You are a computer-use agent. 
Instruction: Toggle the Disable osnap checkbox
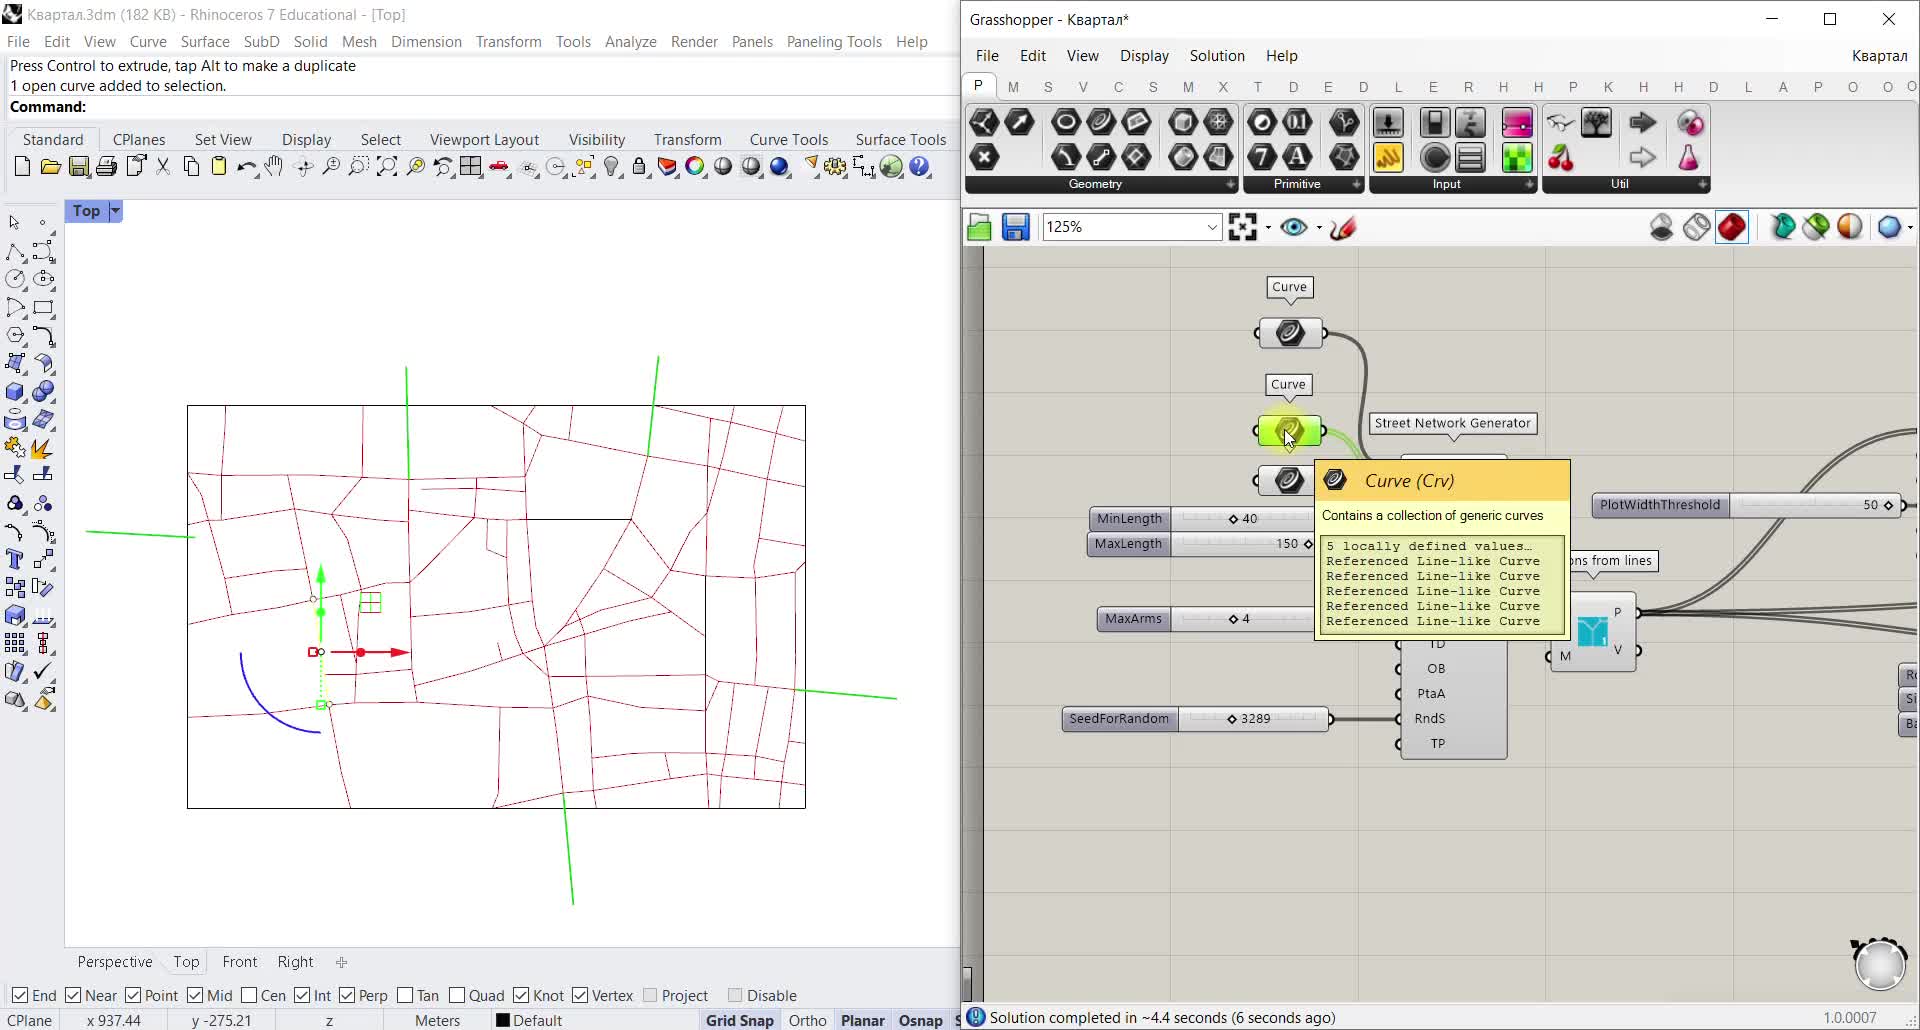pos(735,995)
